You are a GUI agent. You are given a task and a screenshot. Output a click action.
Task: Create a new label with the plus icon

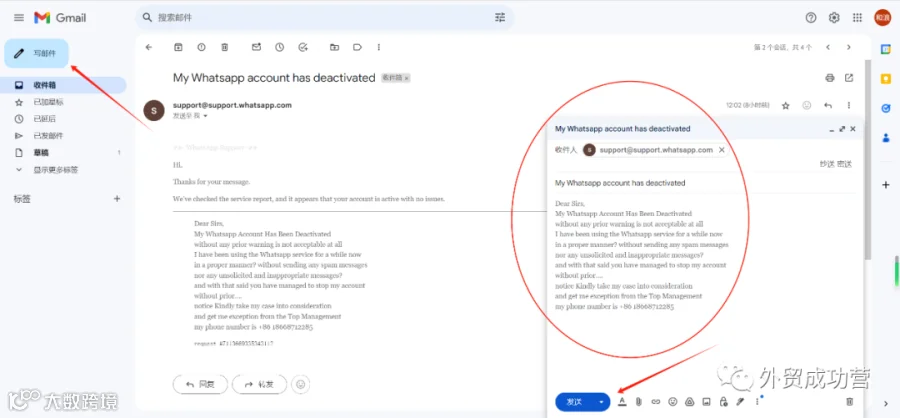click(x=117, y=199)
